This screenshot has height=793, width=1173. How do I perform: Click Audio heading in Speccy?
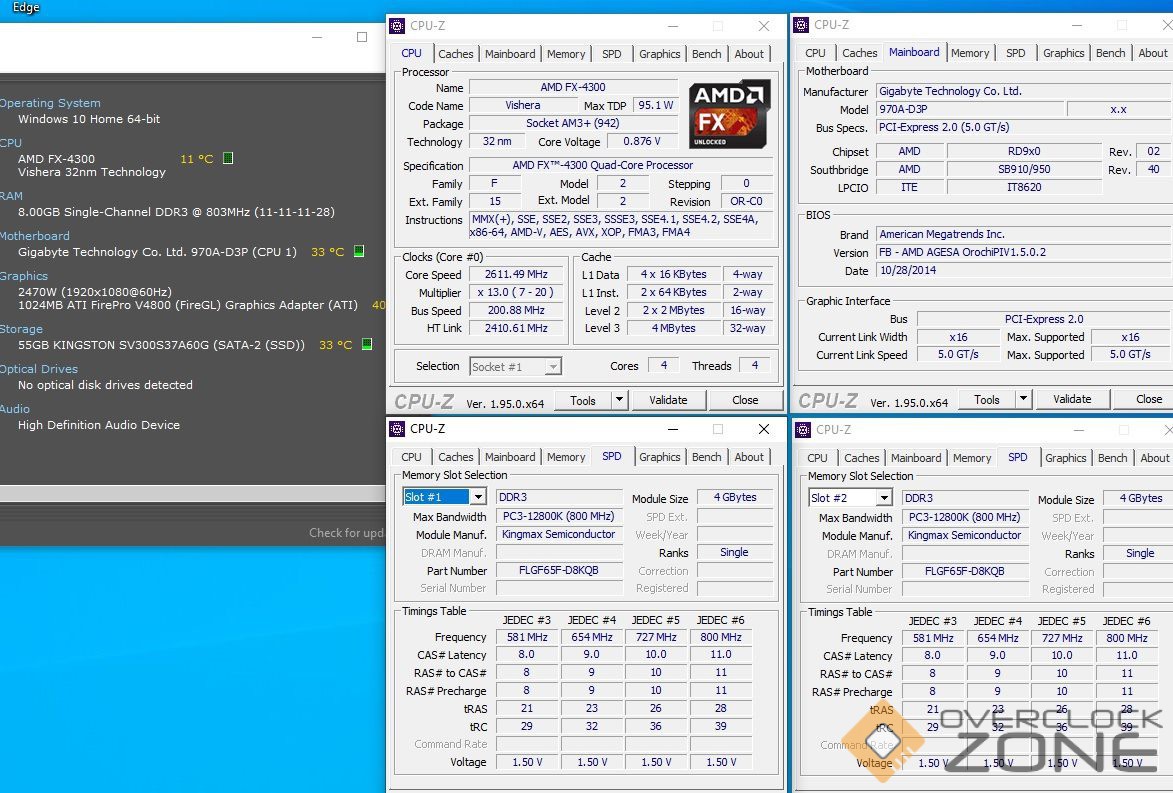point(15,409)
